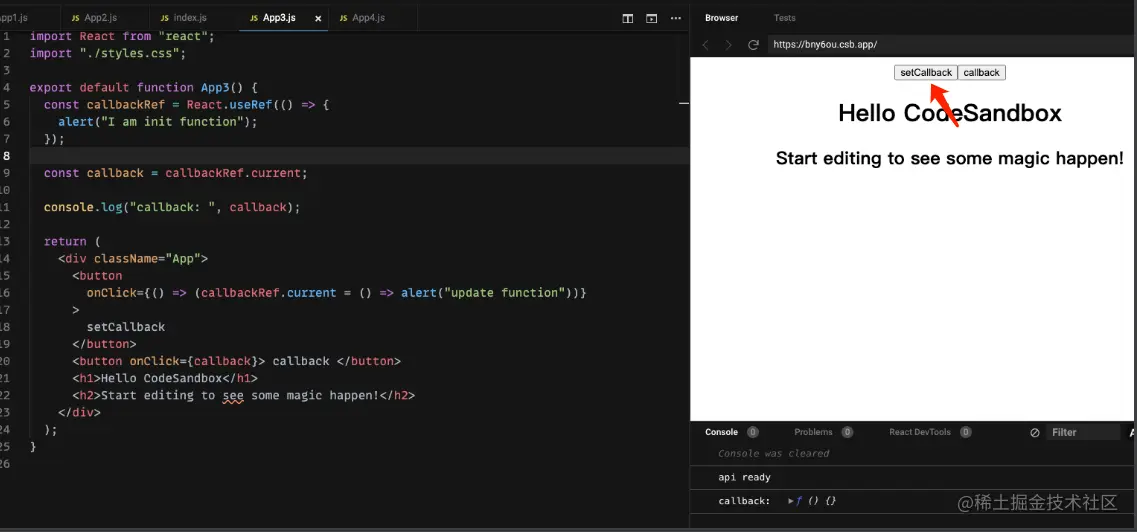Click the underlined word 'see' in line 22
The width and height of the screenshot is (1137, 532).
point(233,396)
